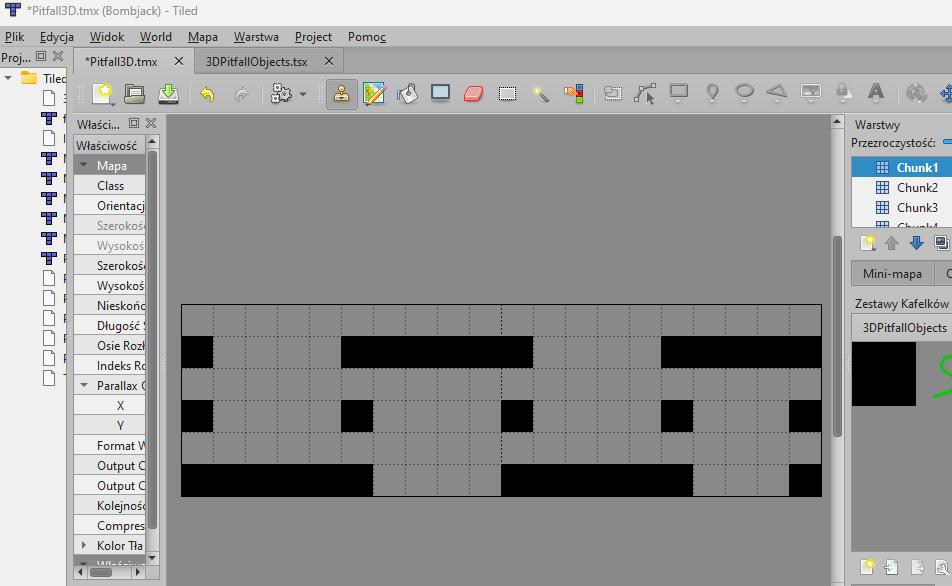This screenshot has width=952, height=586.
Task: Float the Properties panel
Action: point(134,123)
